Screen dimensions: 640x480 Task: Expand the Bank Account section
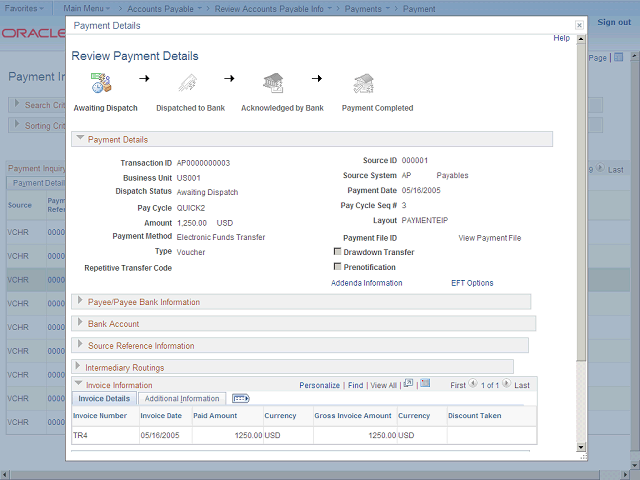tap(80, 322)
